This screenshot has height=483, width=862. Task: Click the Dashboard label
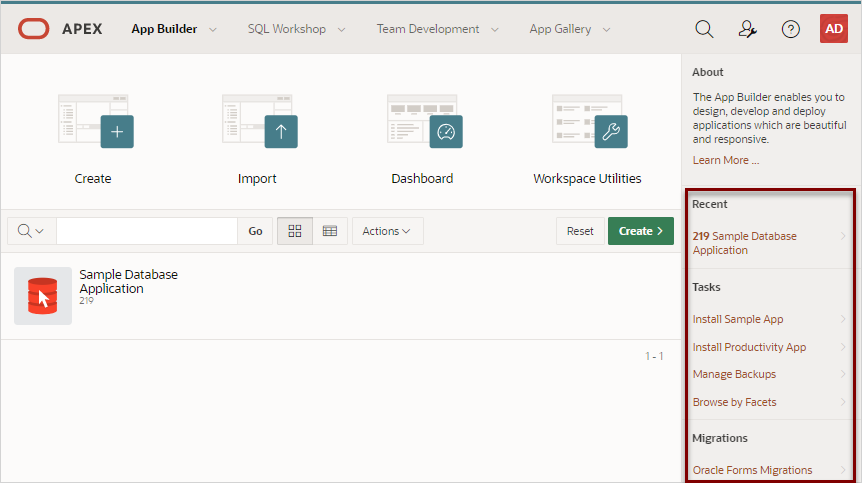pyautogui.click(x=422, y=179)
